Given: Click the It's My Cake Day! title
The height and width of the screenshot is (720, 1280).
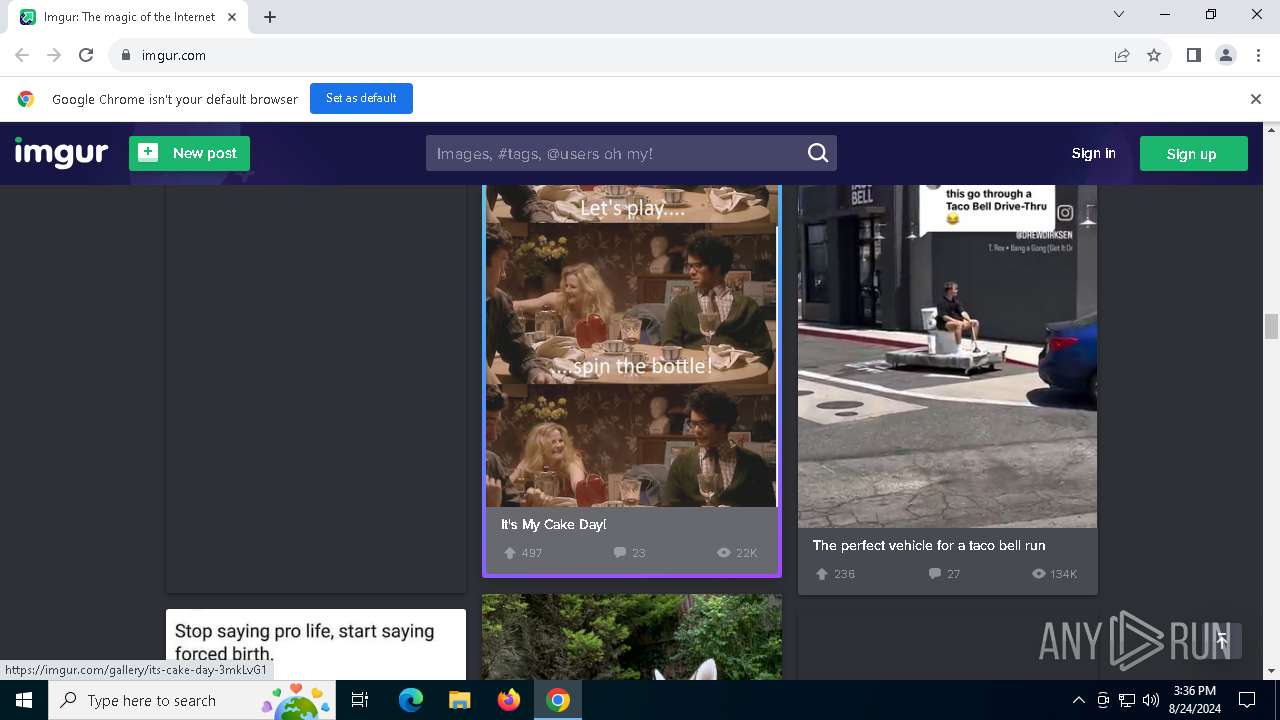Looking at the screenshot, I should click(x=553, y=524).
